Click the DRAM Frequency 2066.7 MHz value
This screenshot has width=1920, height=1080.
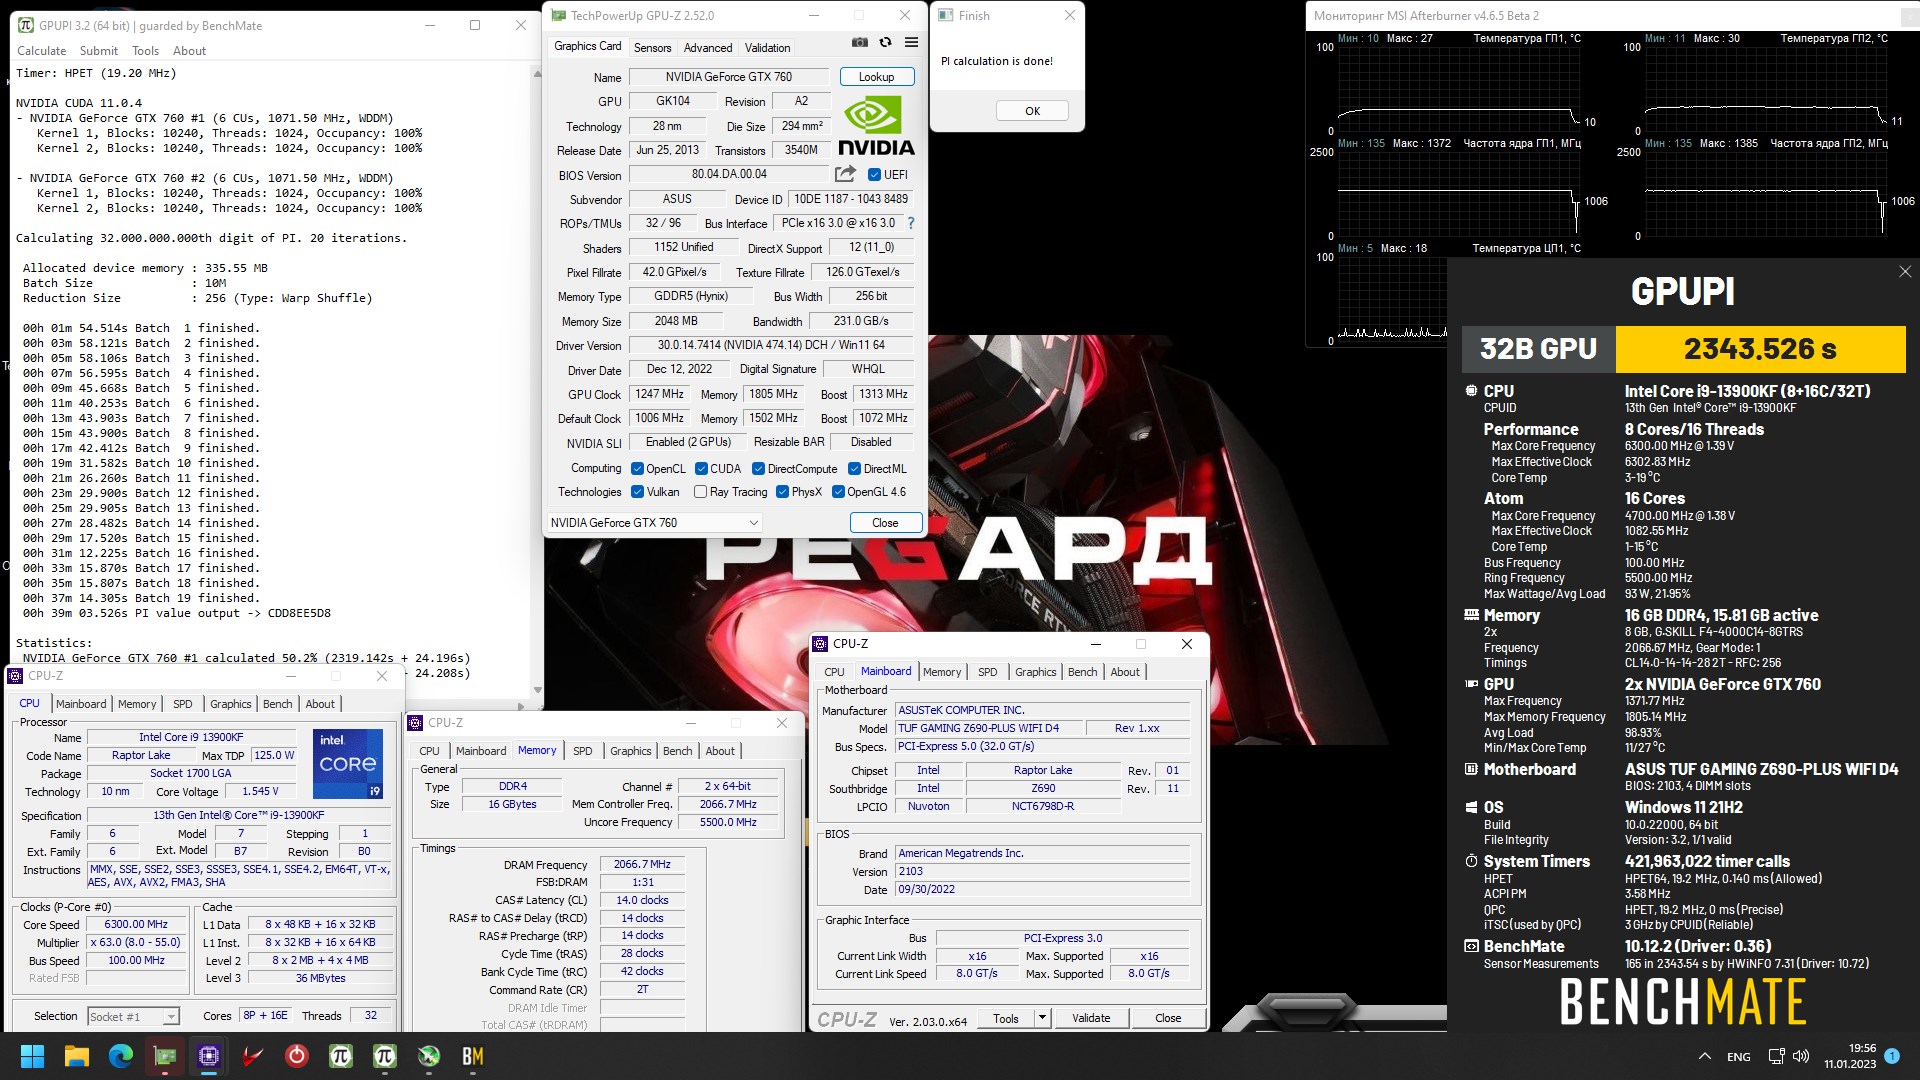pos(642,865)
